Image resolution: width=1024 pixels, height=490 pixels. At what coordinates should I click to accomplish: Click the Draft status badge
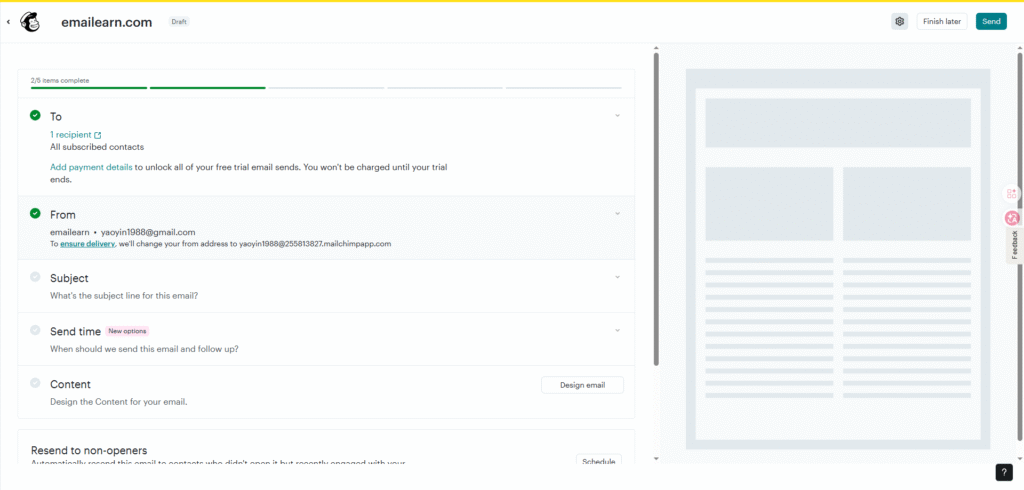tap(178, 22)
